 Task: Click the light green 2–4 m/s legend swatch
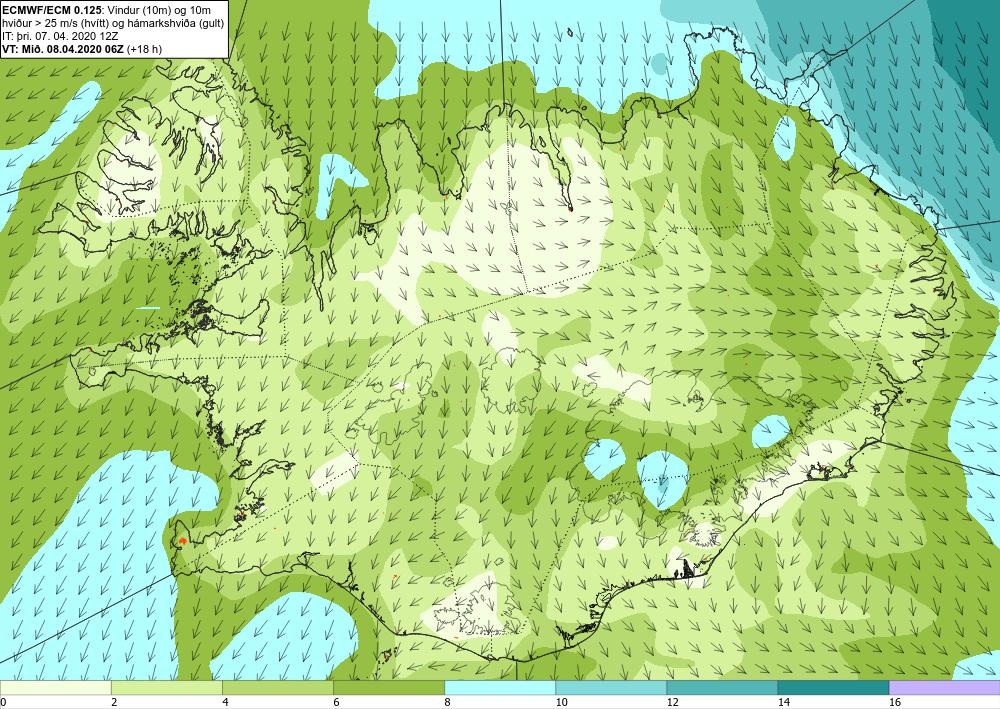[166, 687]
